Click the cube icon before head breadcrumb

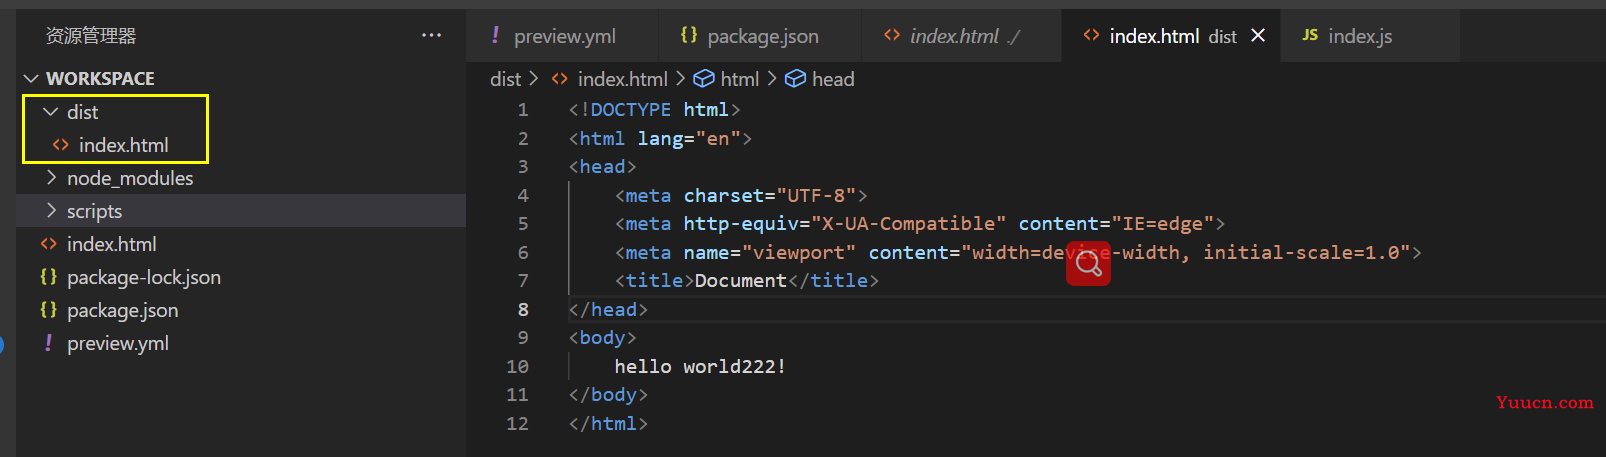(x=795, y=78)
